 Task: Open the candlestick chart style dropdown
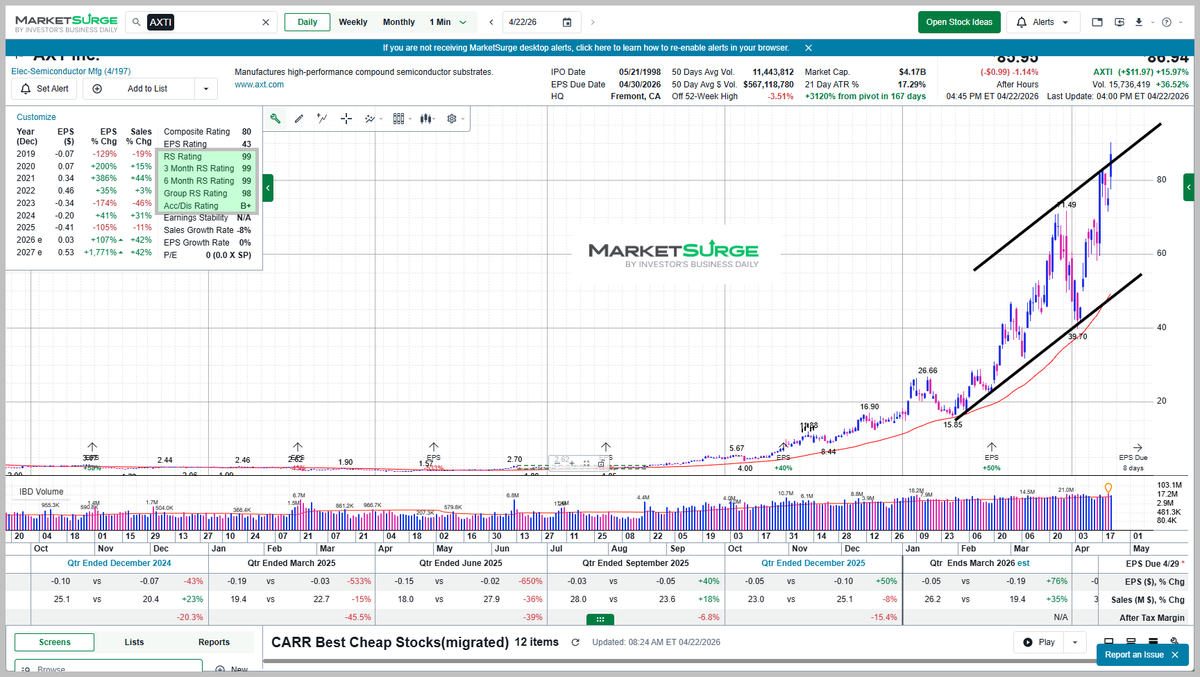(x=428, y=118)
